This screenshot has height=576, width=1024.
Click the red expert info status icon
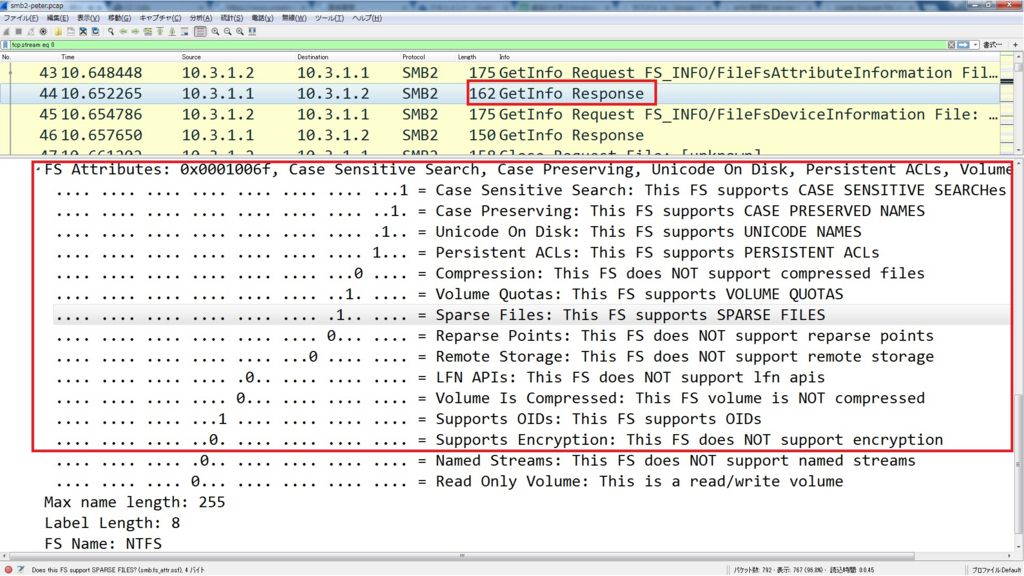(x=8, y=570)
